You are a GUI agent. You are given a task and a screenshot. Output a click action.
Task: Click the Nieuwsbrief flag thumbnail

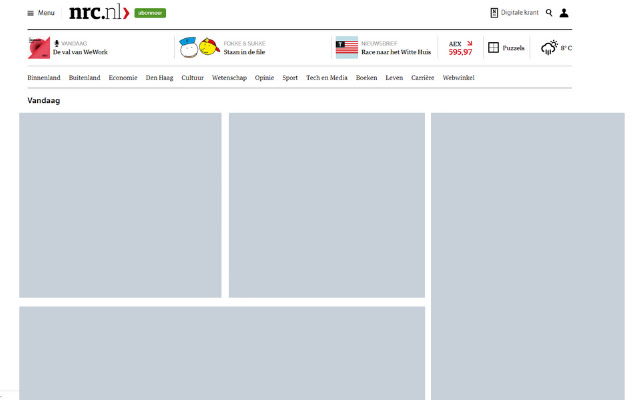tap(346, 47)
